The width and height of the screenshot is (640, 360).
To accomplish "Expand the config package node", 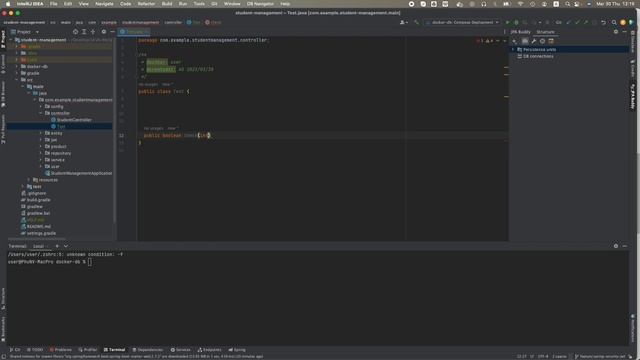I will (41, 107).
